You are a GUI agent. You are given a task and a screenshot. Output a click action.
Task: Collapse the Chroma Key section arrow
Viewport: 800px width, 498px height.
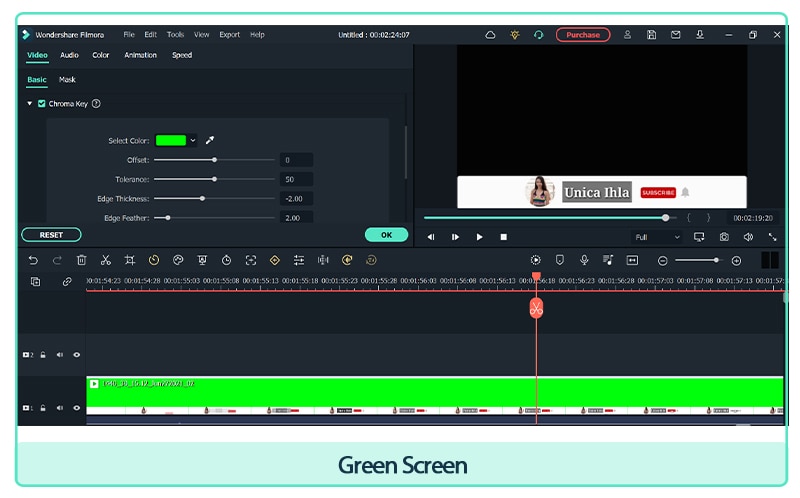[30, 104]
